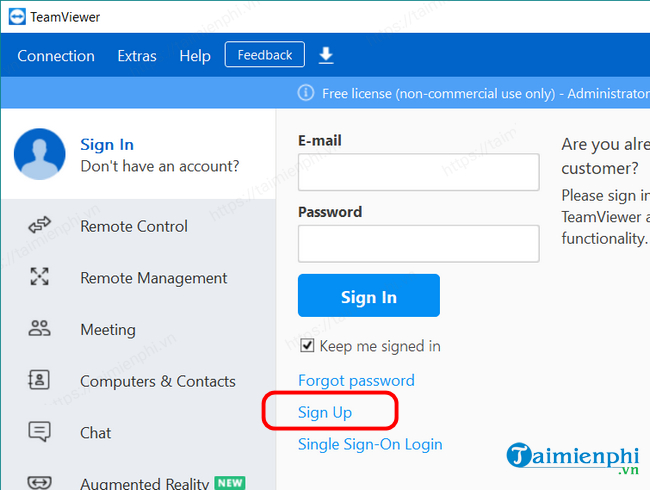
Task: Click the download update arrow icon
Action: 326,55
